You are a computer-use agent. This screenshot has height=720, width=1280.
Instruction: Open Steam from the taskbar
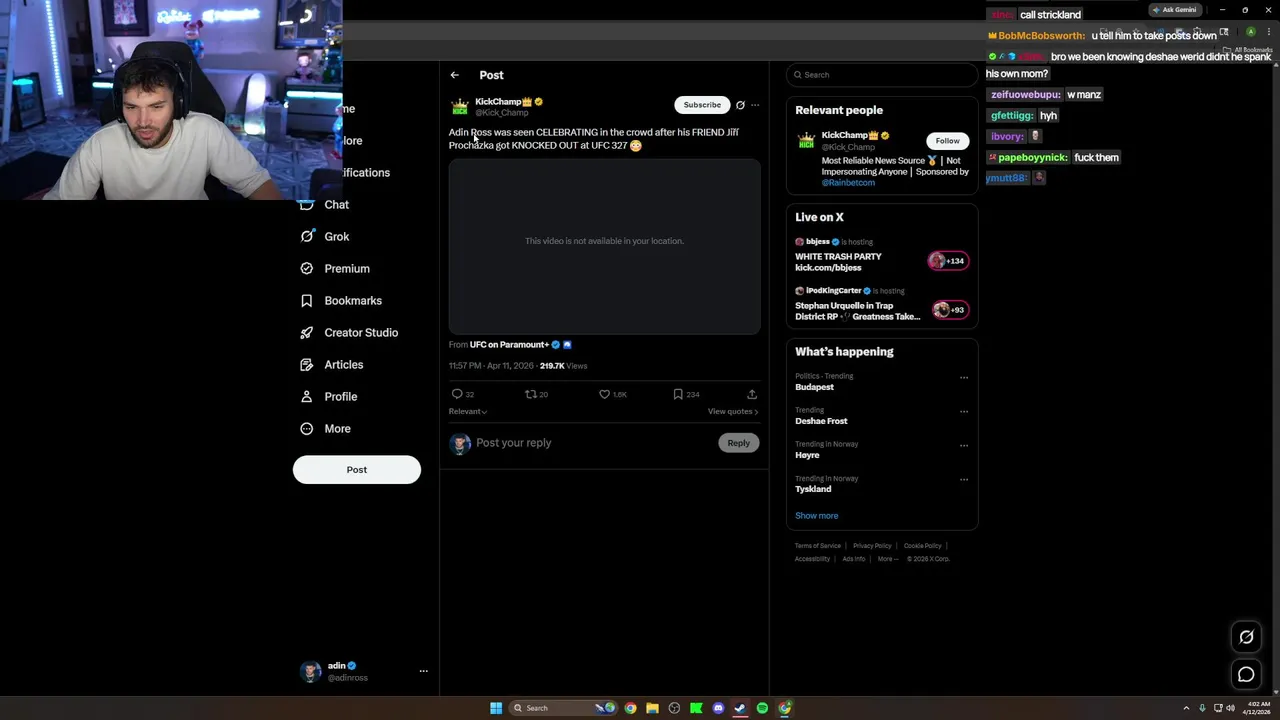[740, 708]
